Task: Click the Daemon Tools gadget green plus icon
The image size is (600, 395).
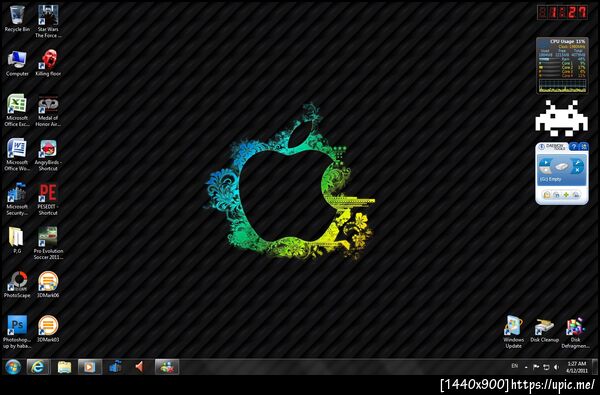Action: pos(566,195)
